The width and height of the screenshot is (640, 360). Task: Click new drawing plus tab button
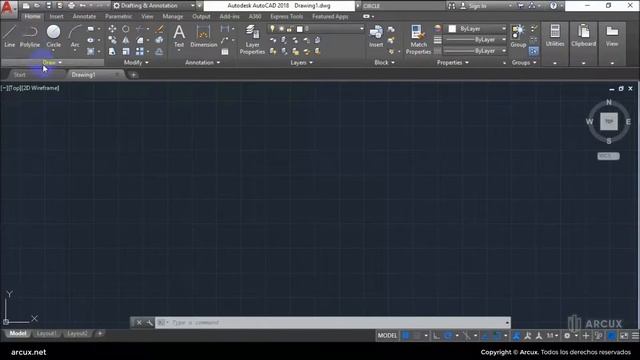coord(133,75)
